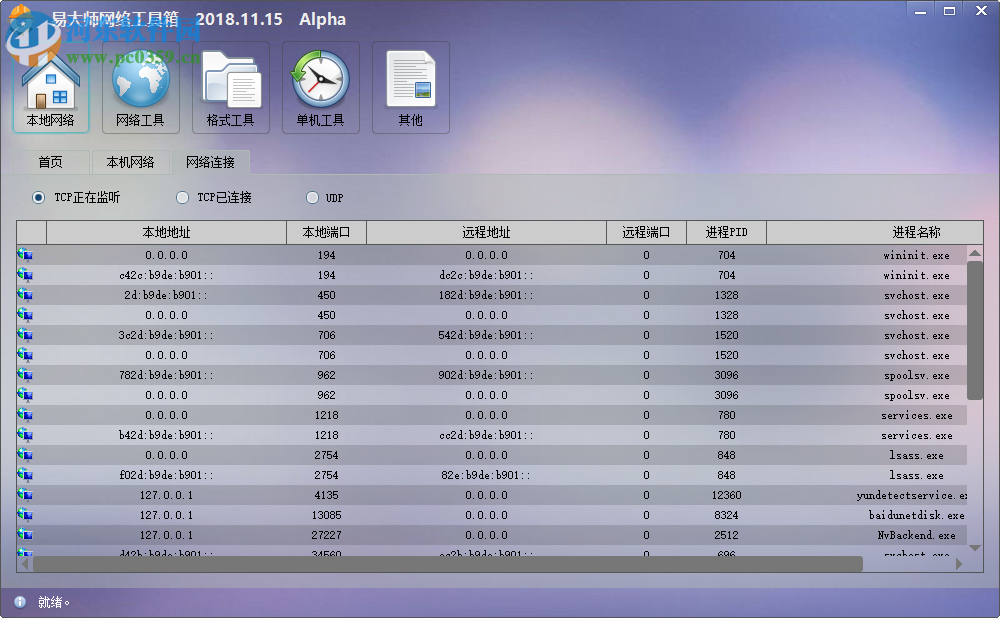Sort by 本地端口 column header
The height and width of the screenshot is (618, 1000).
pyautogui.click(x=327, y=232)
